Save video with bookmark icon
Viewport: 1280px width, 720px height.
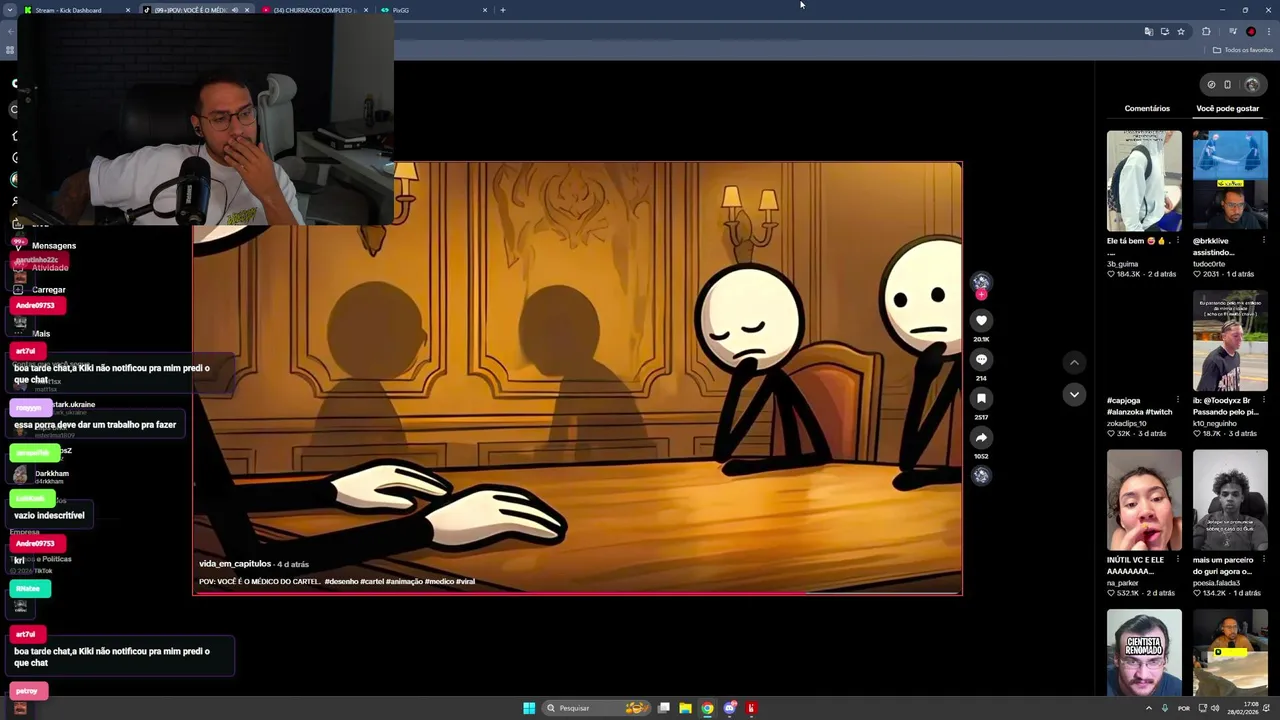981,398
